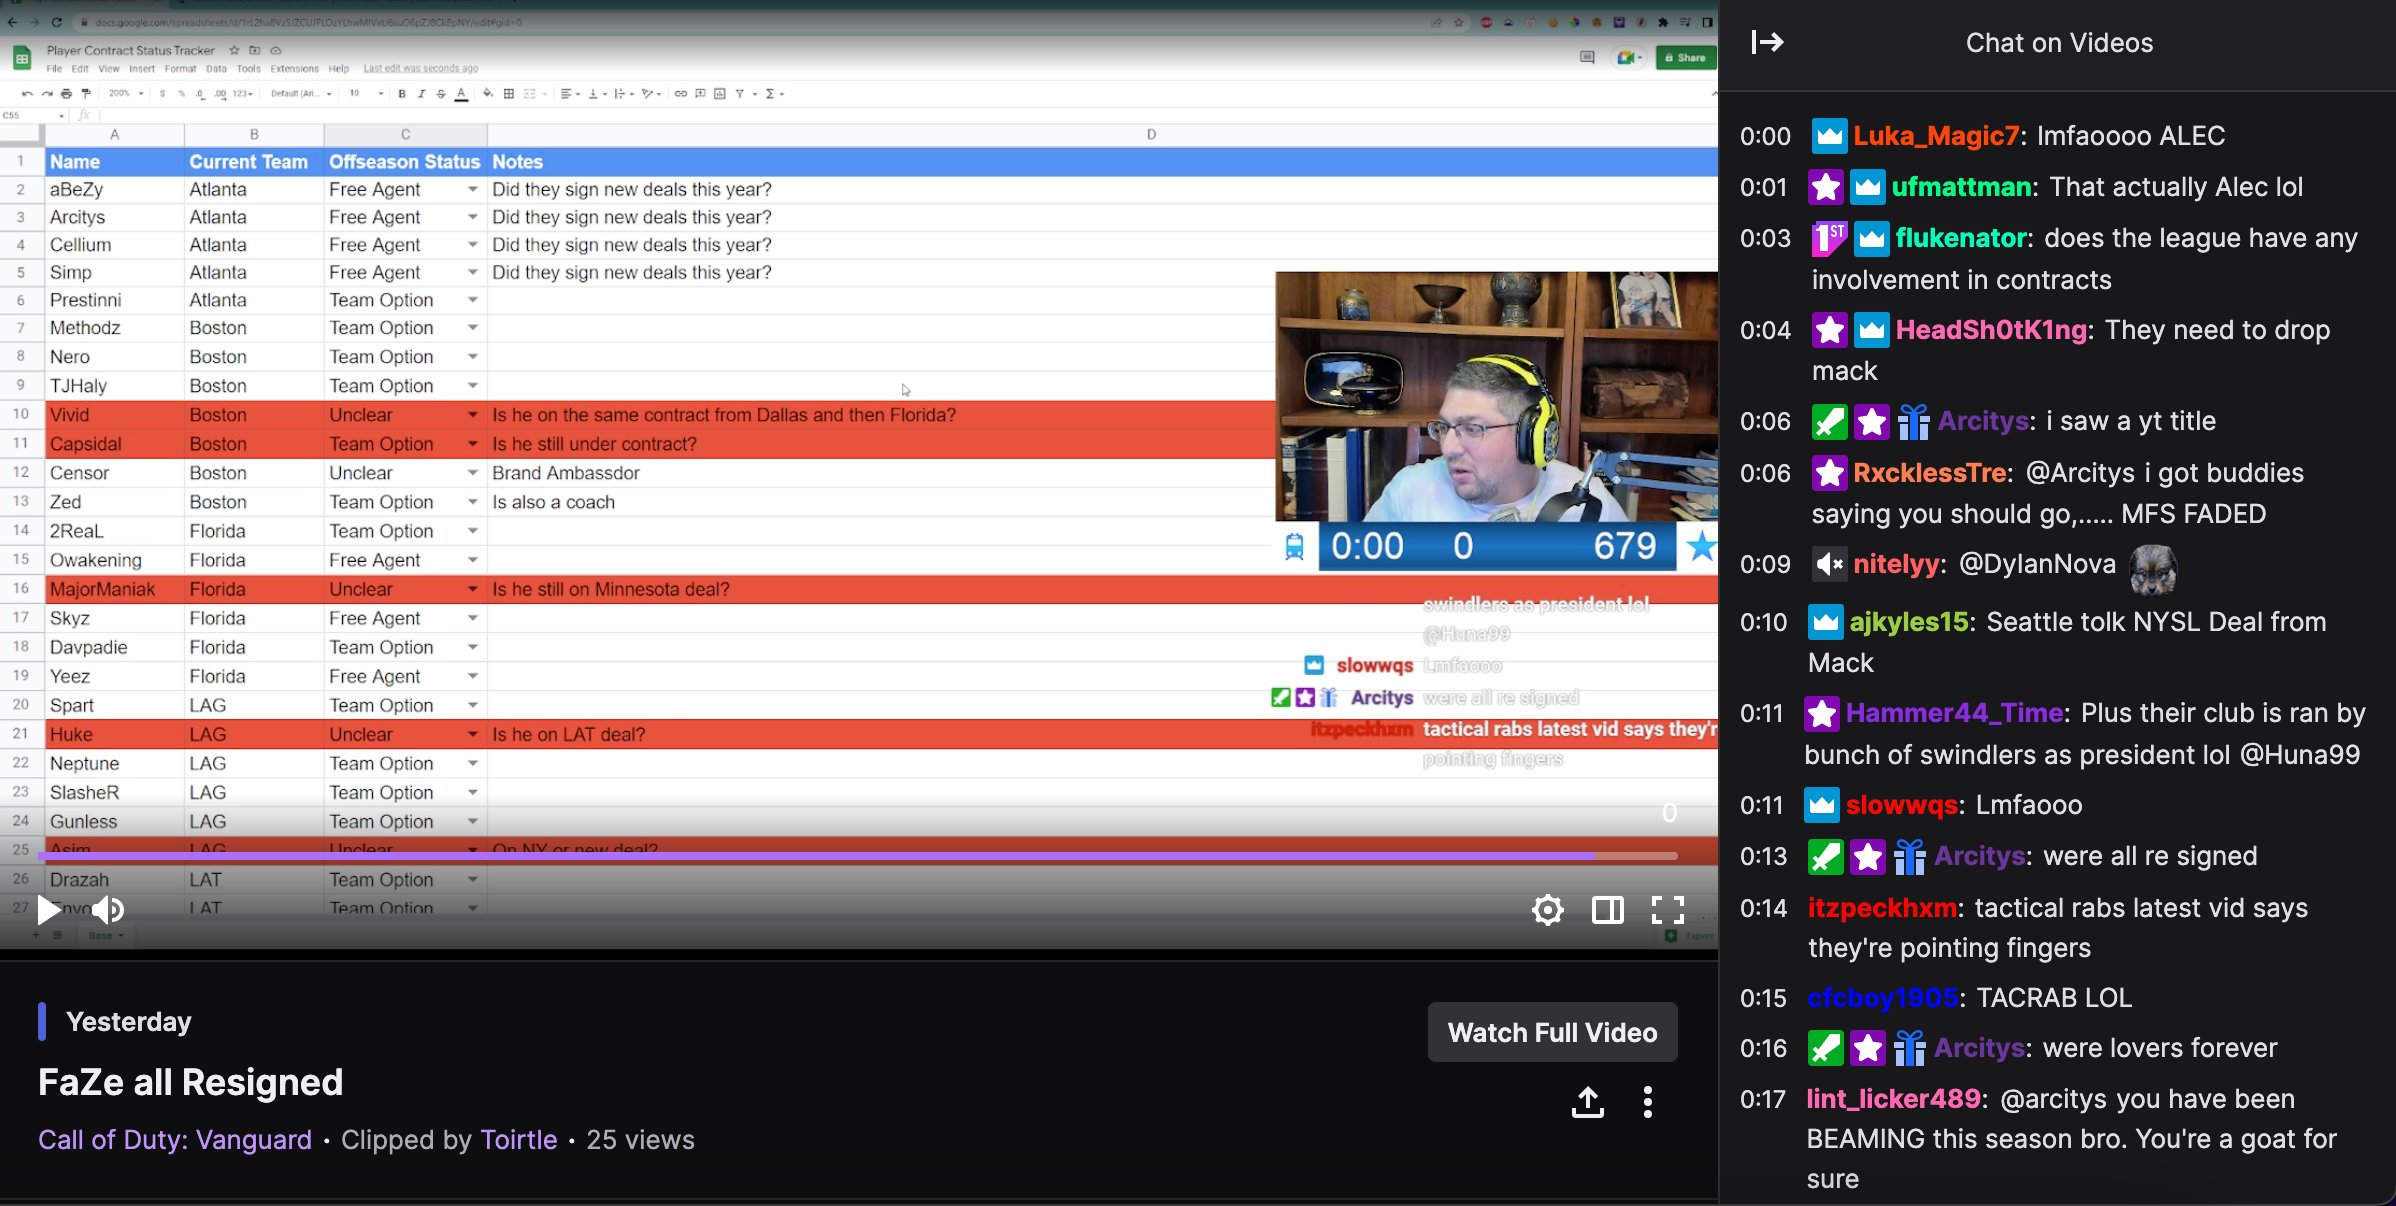The width and height of the screenshot is (2396, 1206).
Task: Enter fullscreen mode for the clip
Action: click(x=1667, y=910)
